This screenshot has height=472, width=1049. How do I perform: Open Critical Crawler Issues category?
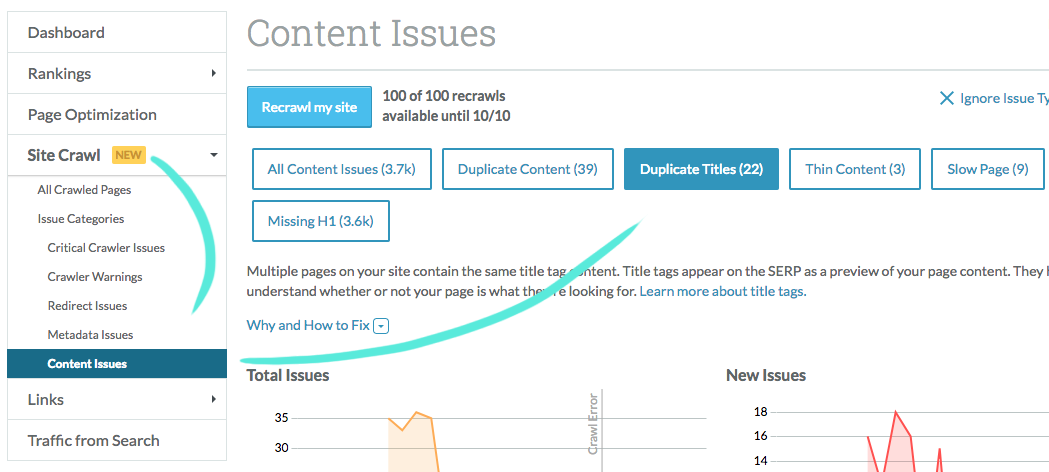[x=106, y=248]
